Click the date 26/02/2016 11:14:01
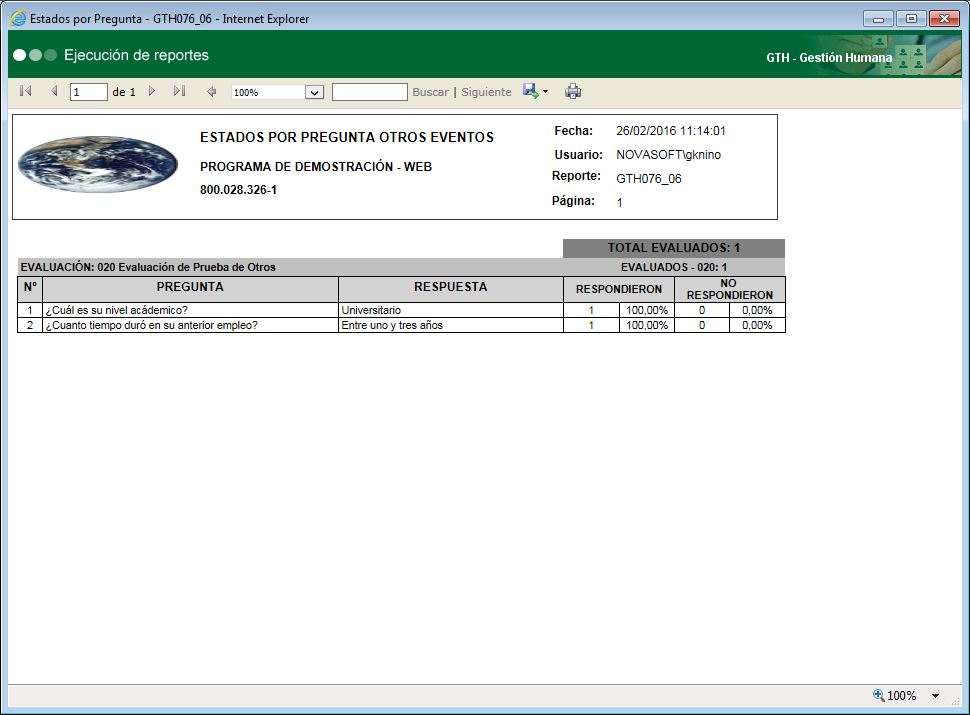Screen dimensions: 970x715 click(x=671, y=131)
